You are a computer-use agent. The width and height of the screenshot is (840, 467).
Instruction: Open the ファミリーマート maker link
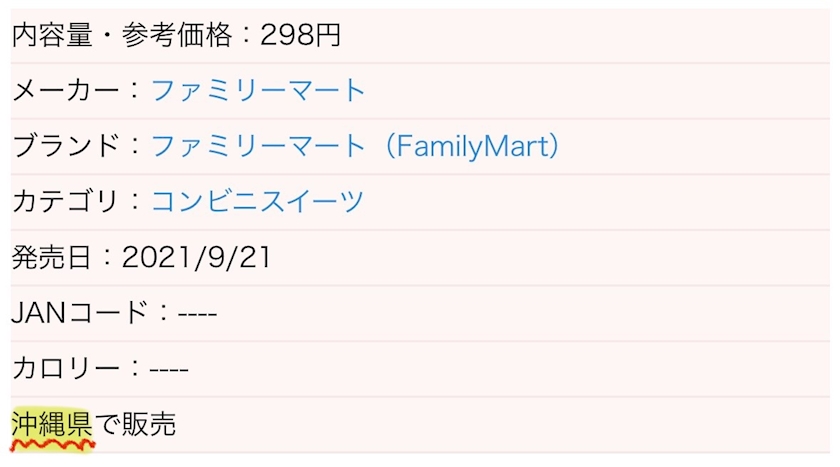point(258,90)
